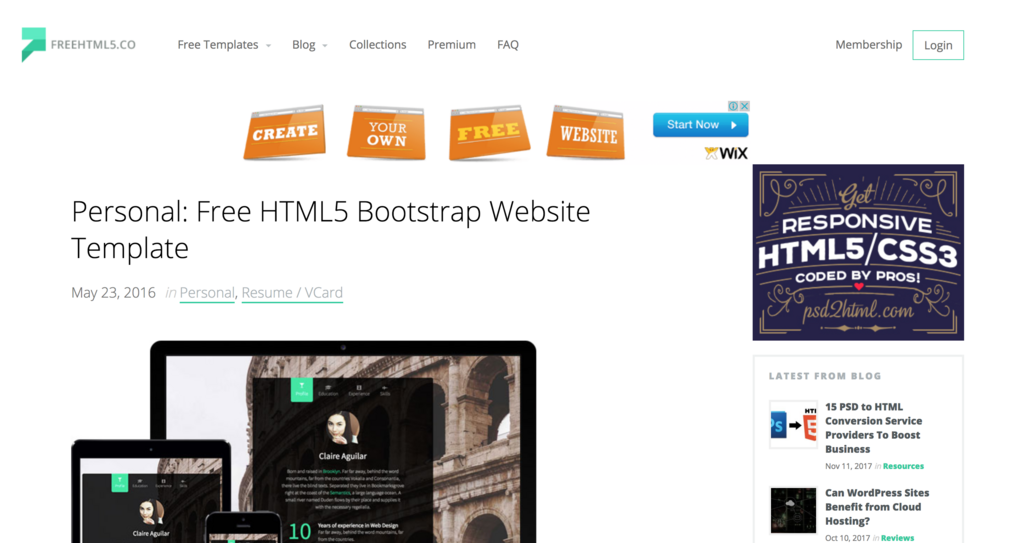Expand the Free Templates dropdown arrow
Screen dimensions: 1024x543
(x=268, y=46)
